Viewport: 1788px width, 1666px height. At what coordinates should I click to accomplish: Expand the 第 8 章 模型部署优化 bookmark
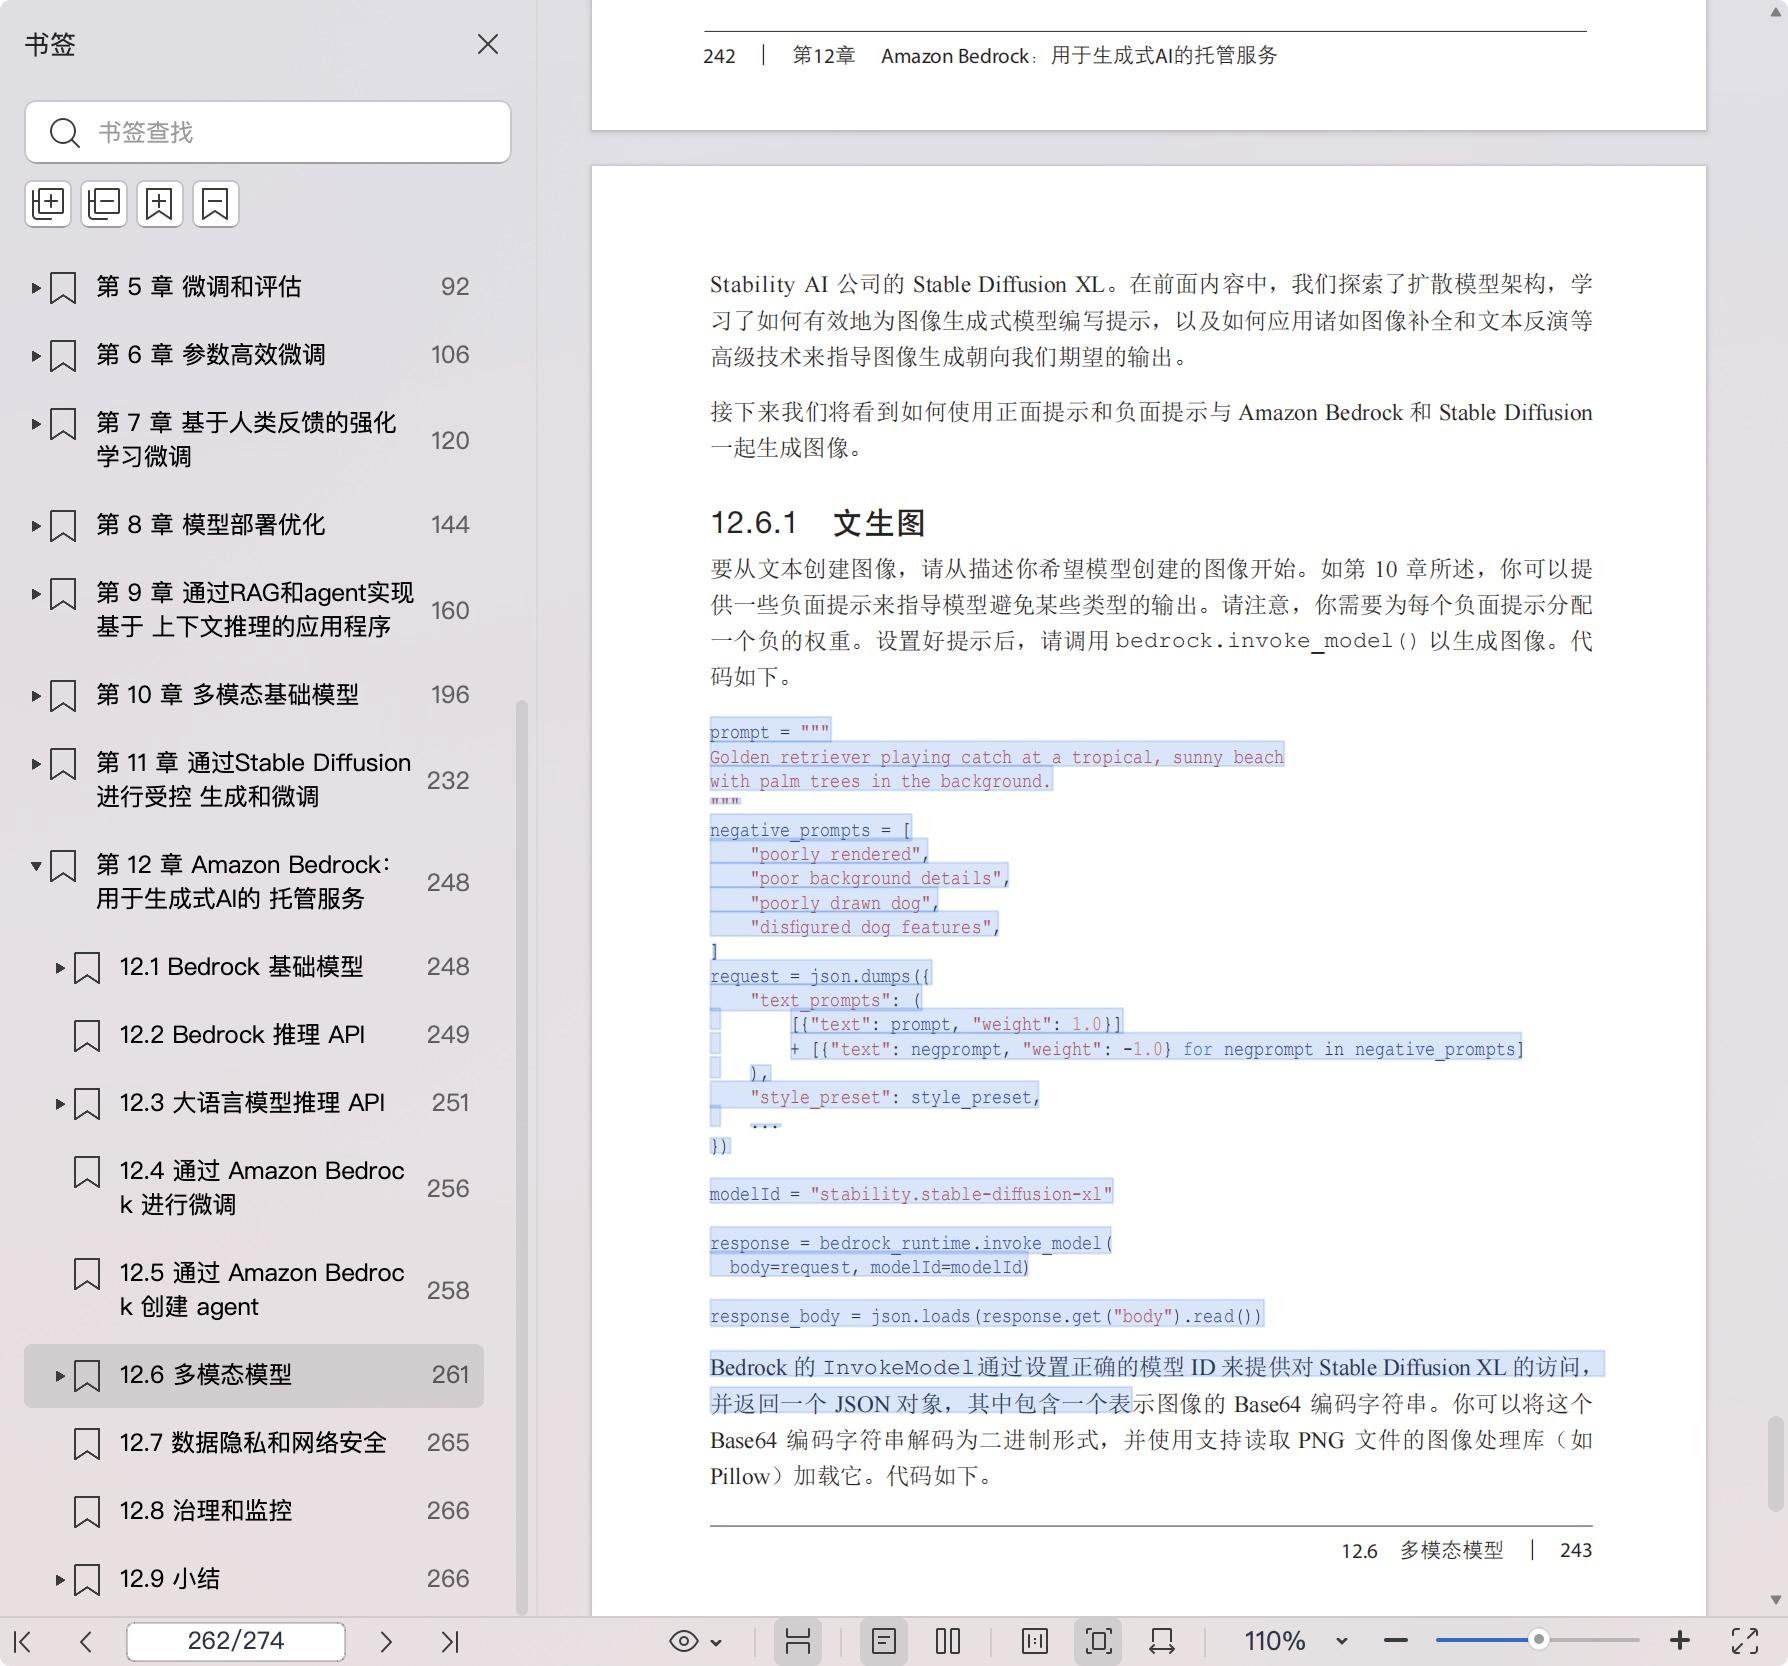(x=36, y=526)
